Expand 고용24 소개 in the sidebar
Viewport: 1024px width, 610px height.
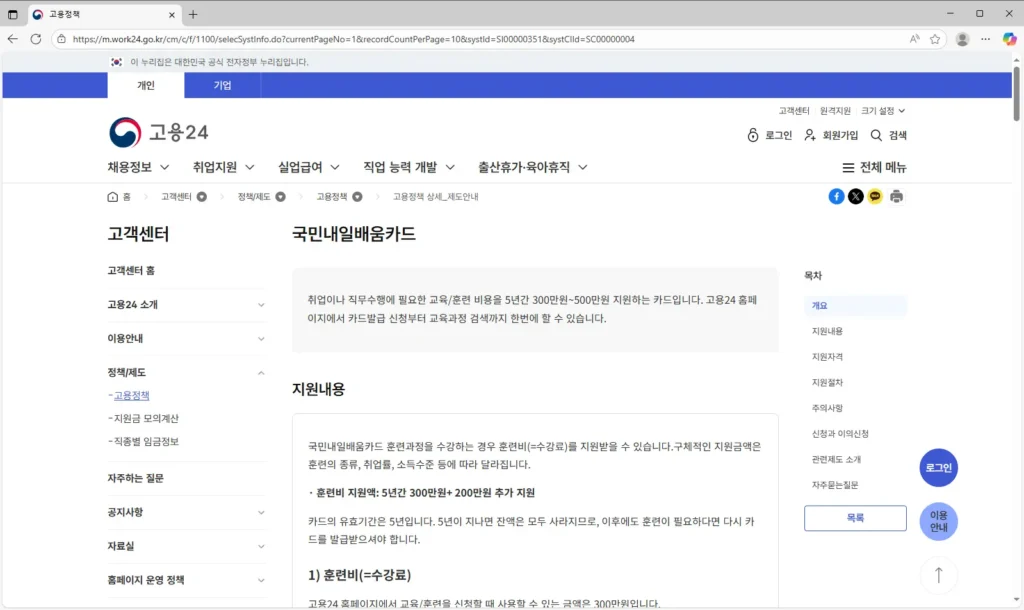[x=261, y=305]
